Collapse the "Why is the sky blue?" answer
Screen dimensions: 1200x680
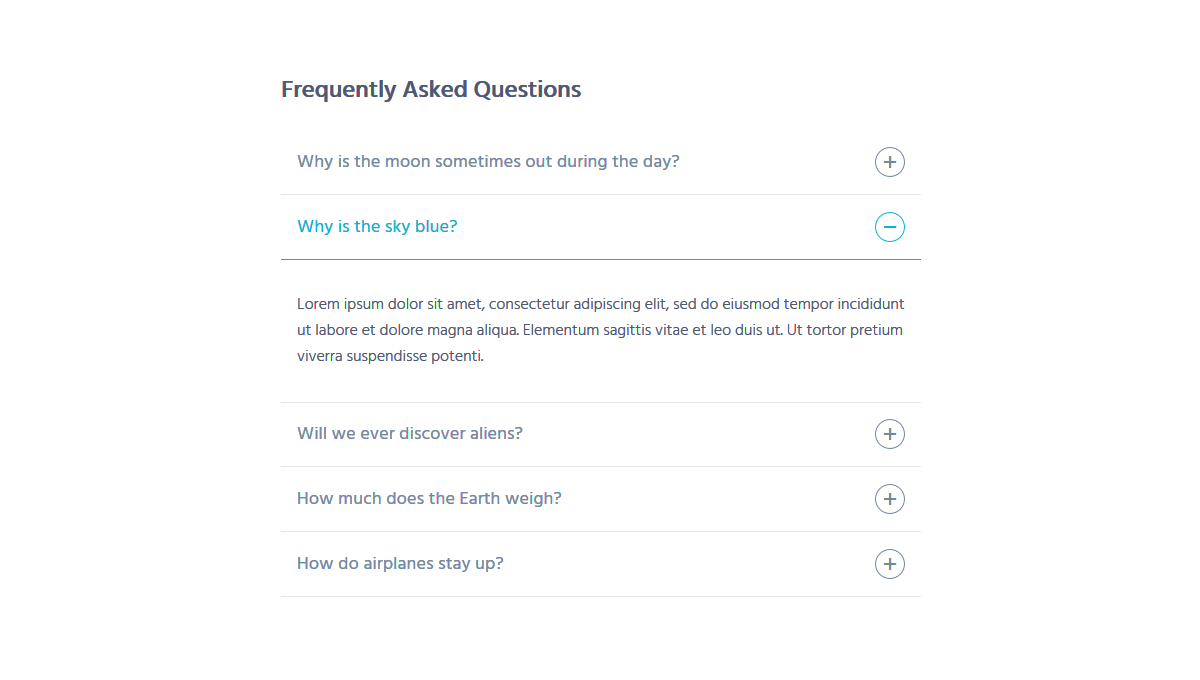(x=889, y=227)
